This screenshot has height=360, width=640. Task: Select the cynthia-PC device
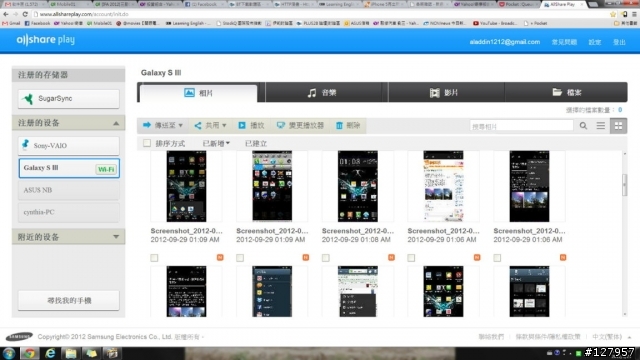click(69, 212)
